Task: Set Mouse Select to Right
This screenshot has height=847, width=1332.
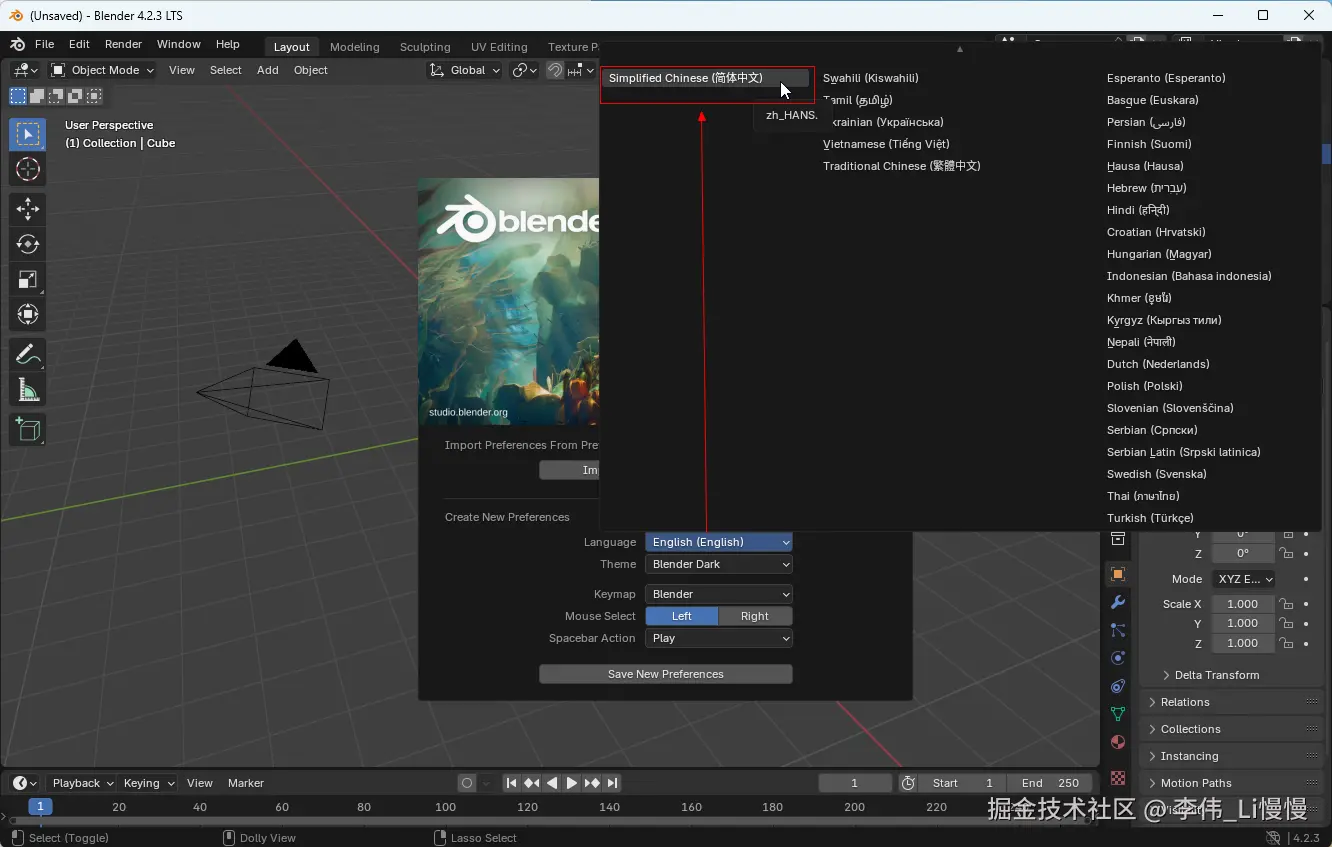Action: (x=755, y=616)
